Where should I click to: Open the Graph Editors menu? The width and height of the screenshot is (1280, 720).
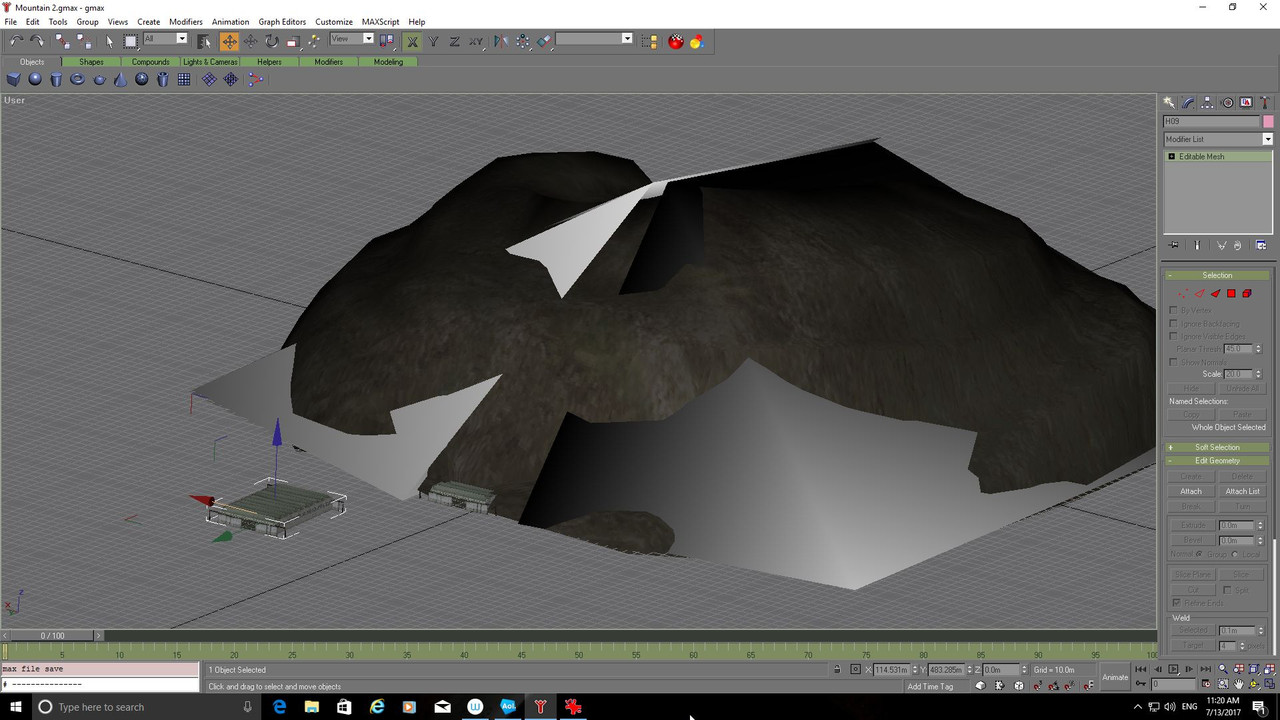[x=282, y=21]
